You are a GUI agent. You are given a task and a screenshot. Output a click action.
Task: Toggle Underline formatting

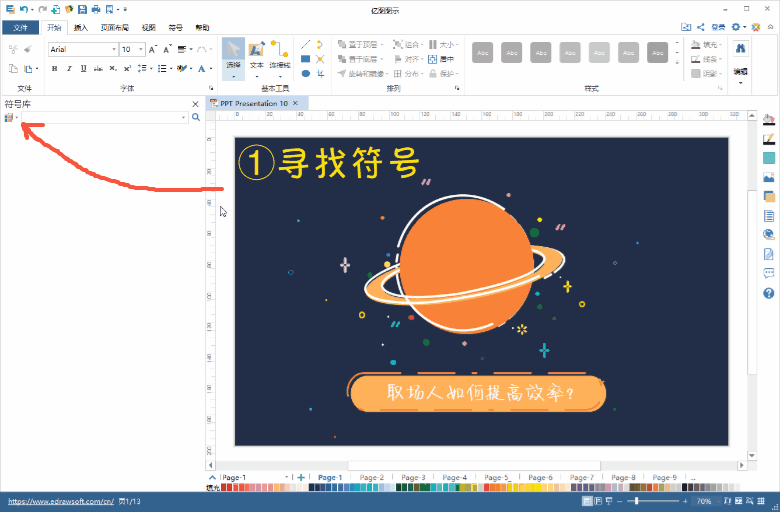tap(84, 69)
